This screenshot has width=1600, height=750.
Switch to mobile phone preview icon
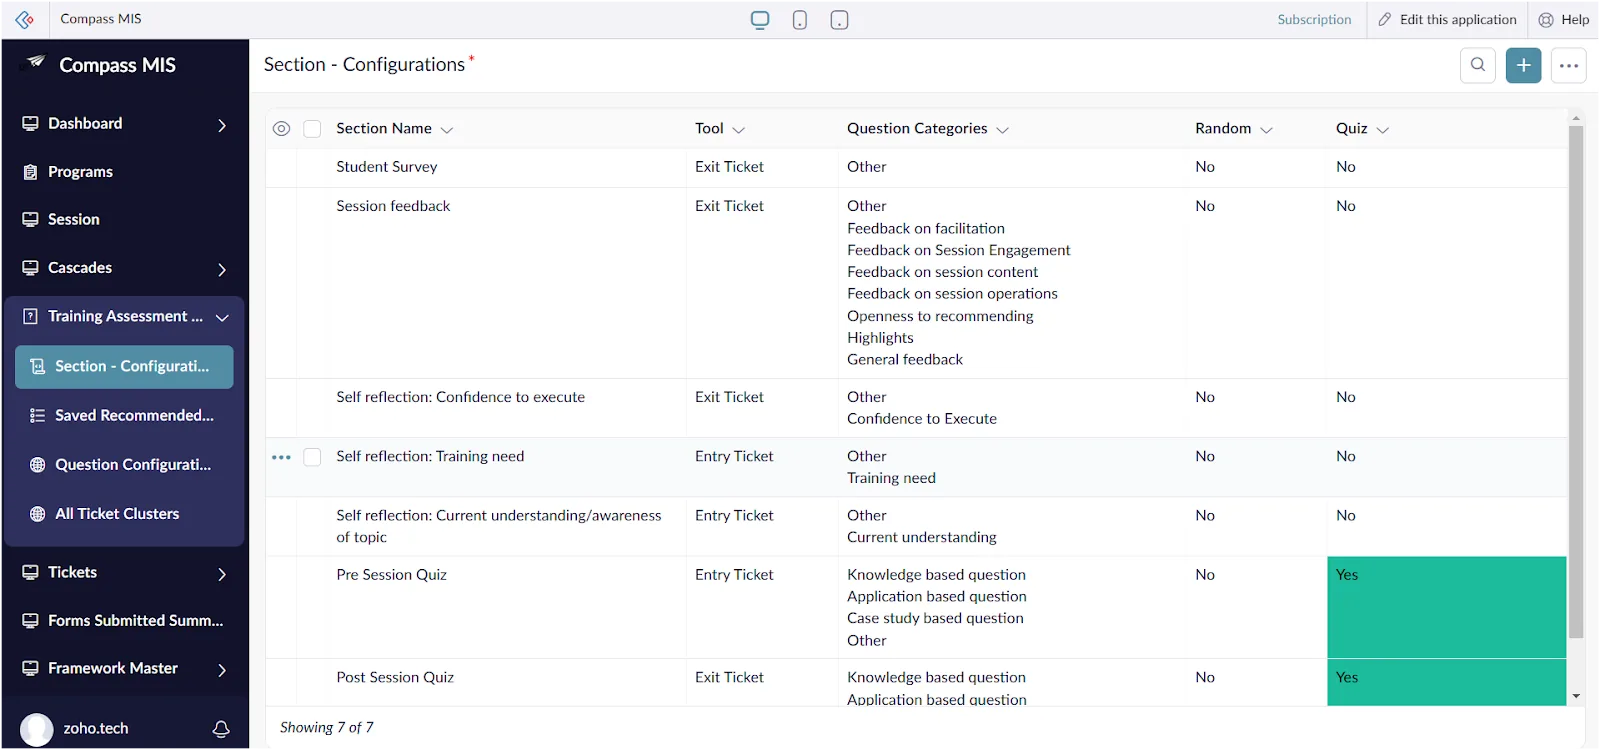pos(800,20)
